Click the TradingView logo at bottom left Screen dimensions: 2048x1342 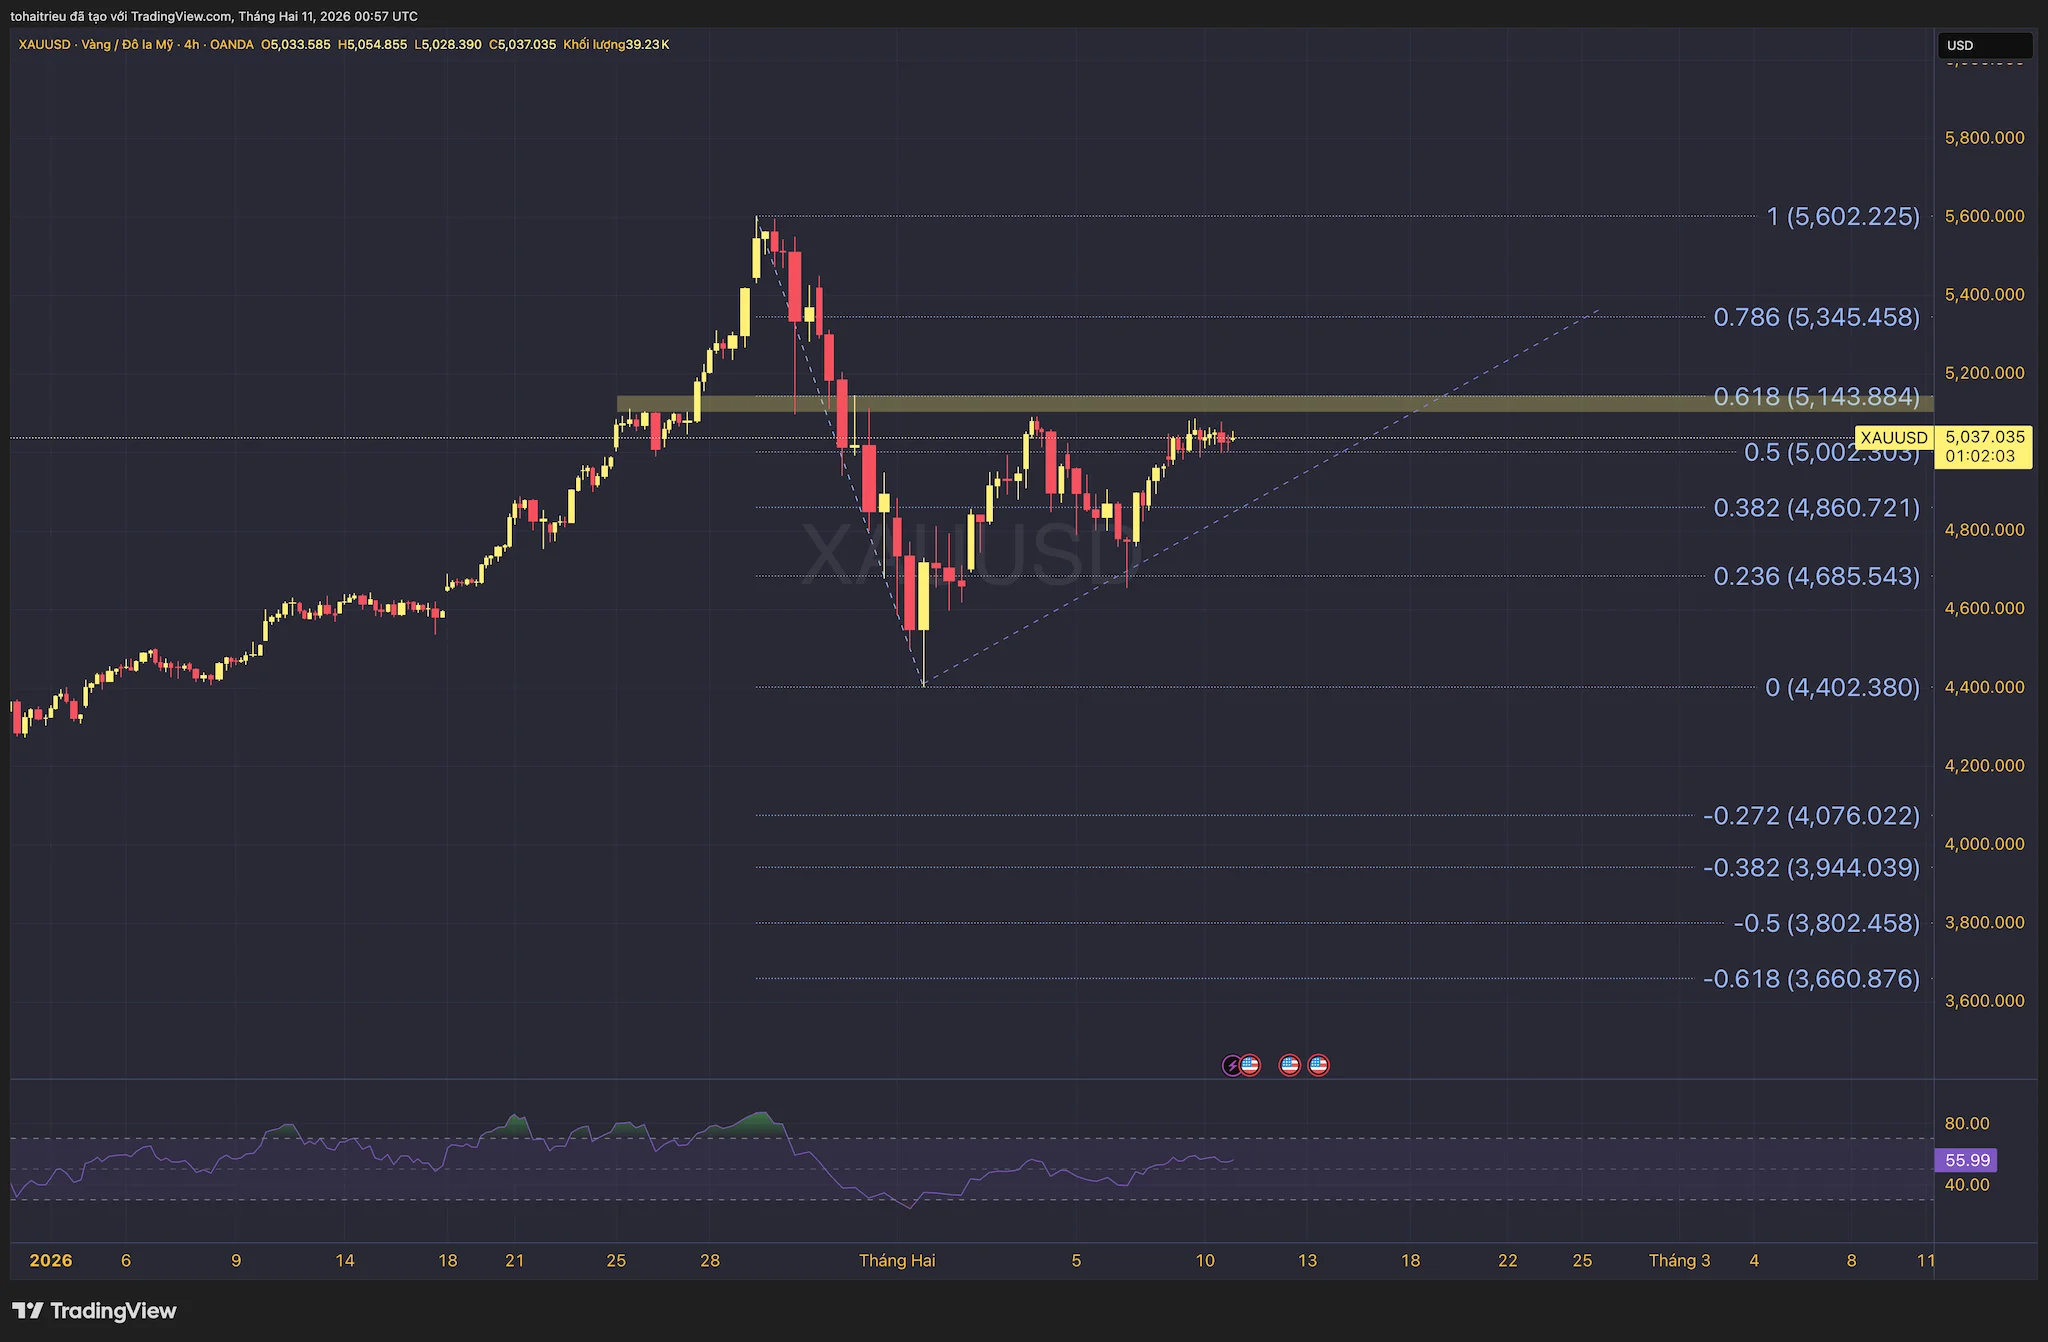click(x=94, y=1311)
